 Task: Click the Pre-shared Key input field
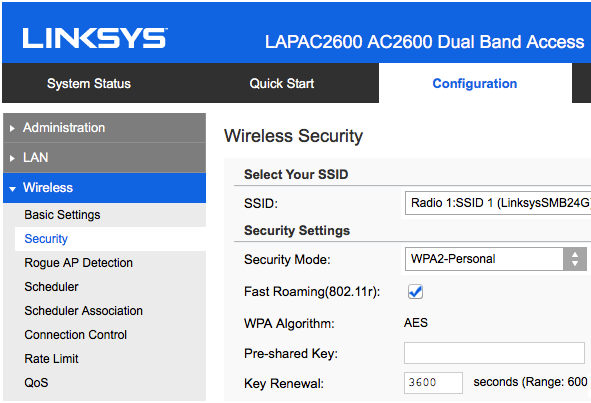tap(494, 353)
